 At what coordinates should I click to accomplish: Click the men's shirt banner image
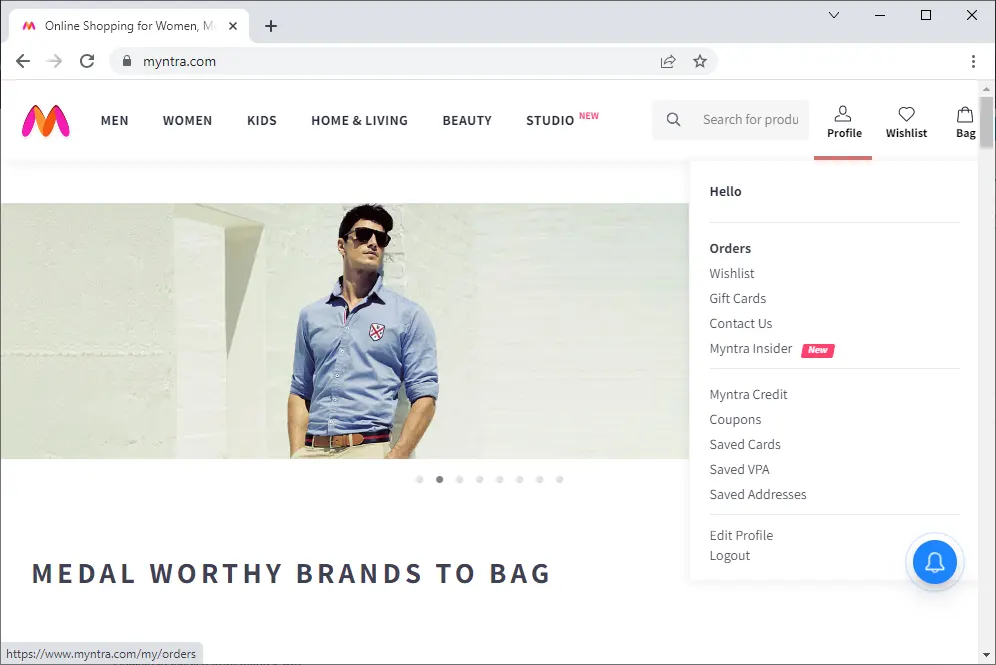point(345,331)
